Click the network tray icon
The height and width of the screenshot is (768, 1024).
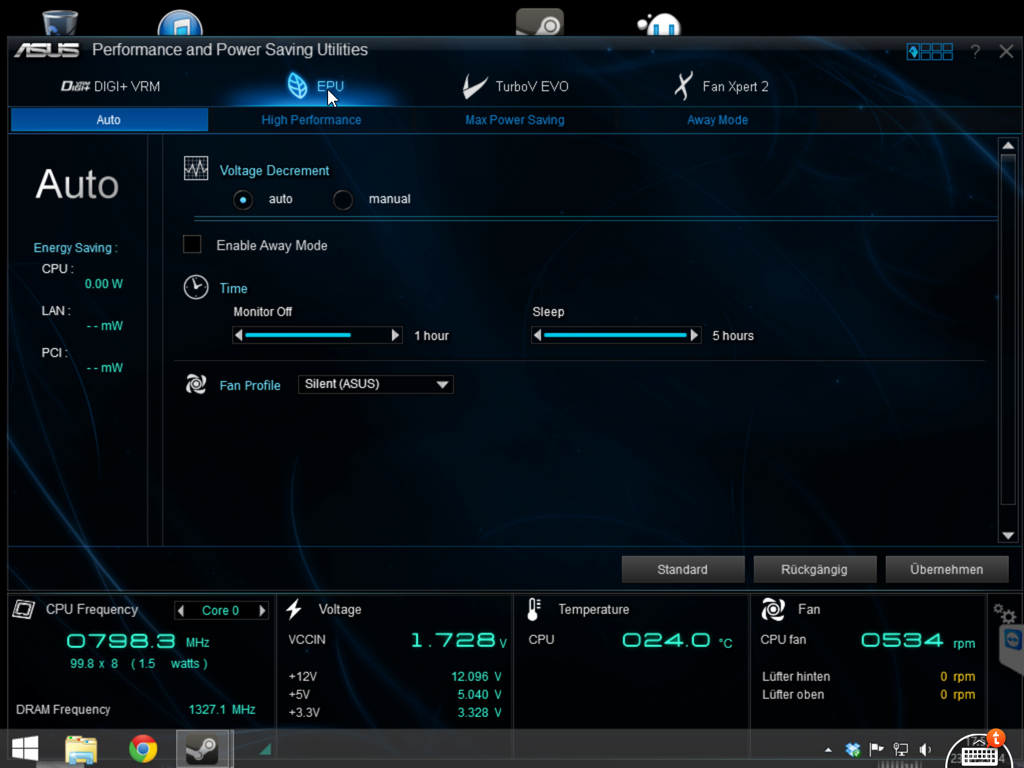click(x=901, y=749)
